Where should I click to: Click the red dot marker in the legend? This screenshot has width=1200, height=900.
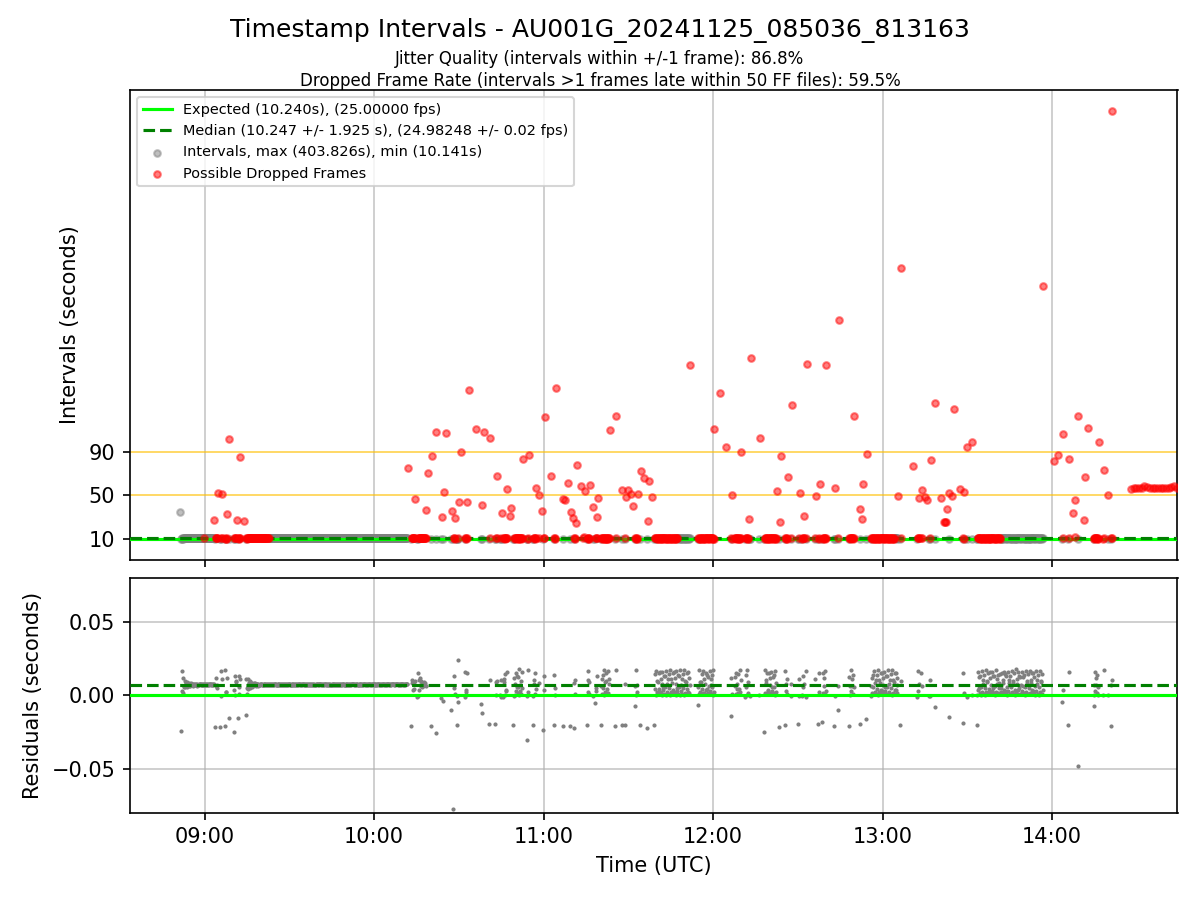(x=158, y=173)
